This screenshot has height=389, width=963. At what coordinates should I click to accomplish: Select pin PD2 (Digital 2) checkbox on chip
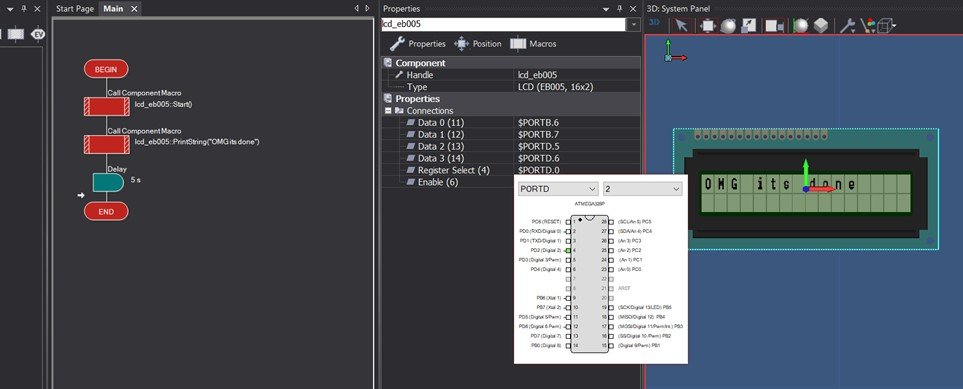[568, 250]
